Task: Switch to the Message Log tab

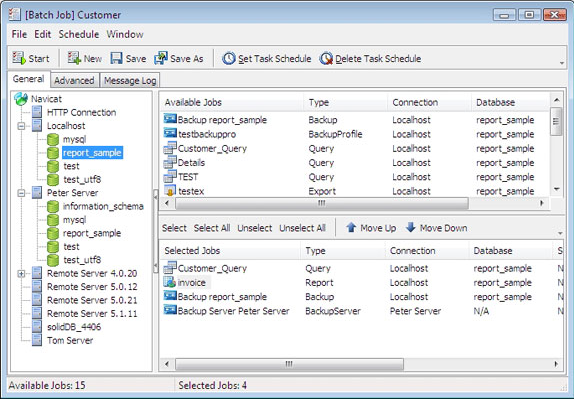Action: (130, 81)
